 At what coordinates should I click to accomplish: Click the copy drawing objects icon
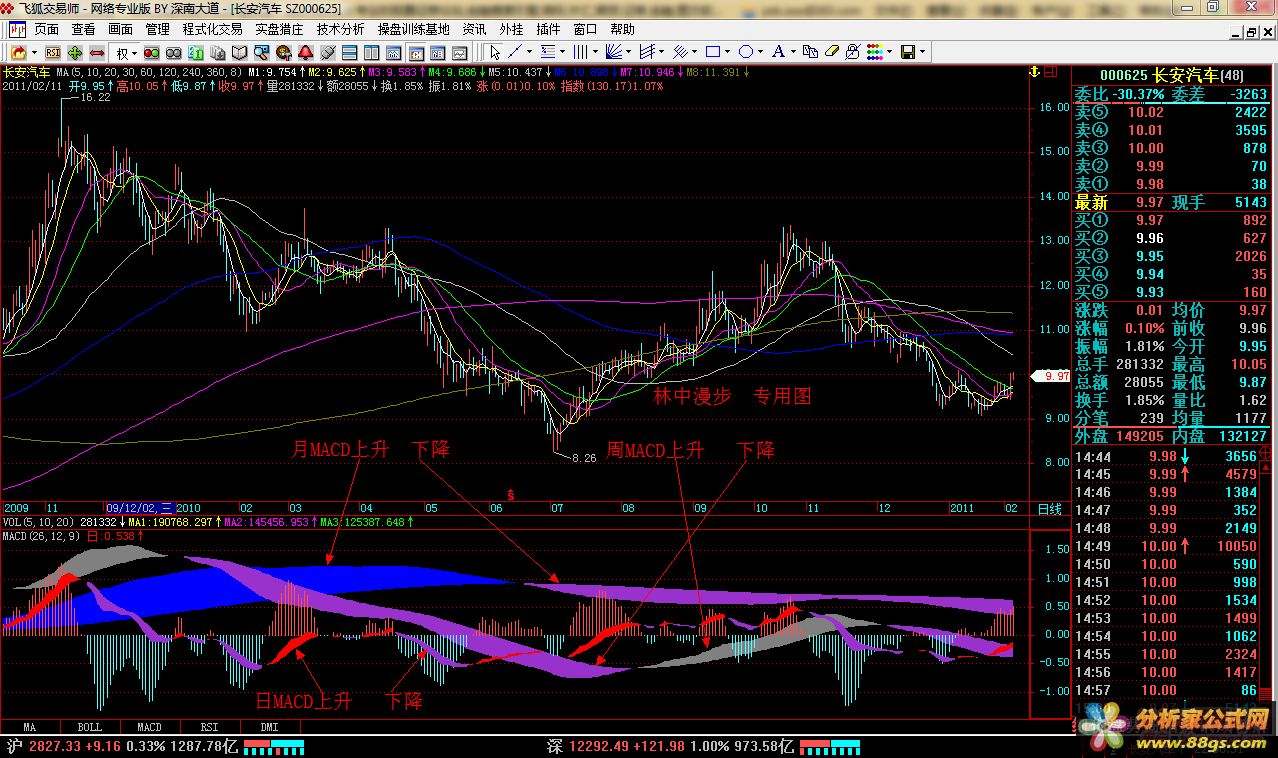click(x=810, y=52)
